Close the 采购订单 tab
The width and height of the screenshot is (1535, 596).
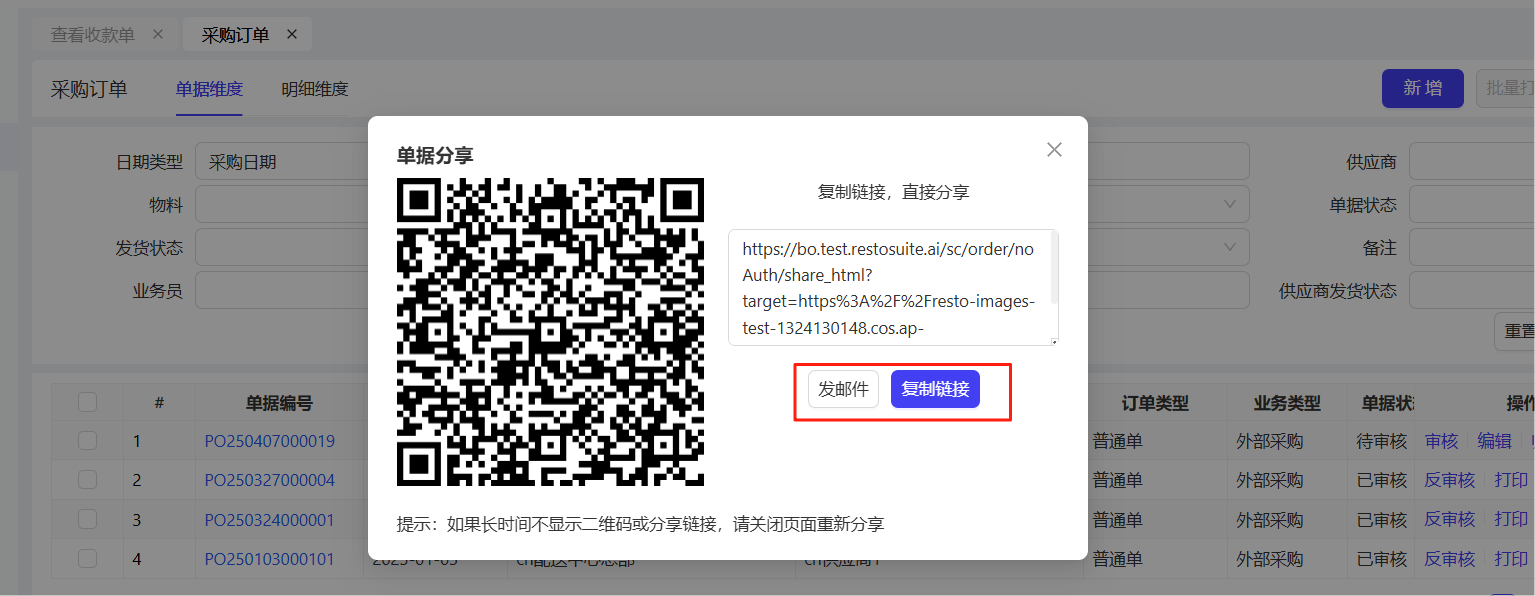[292, 34]
